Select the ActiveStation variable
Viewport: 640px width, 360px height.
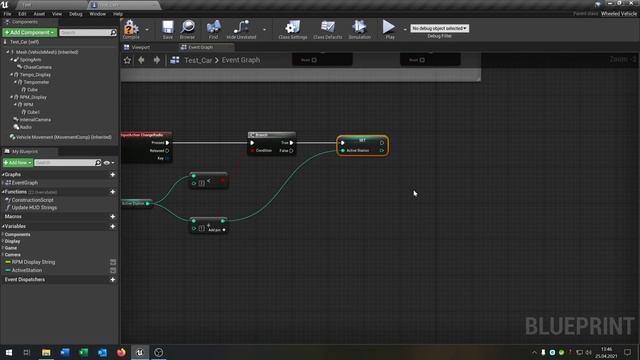(x=27, y=270)
